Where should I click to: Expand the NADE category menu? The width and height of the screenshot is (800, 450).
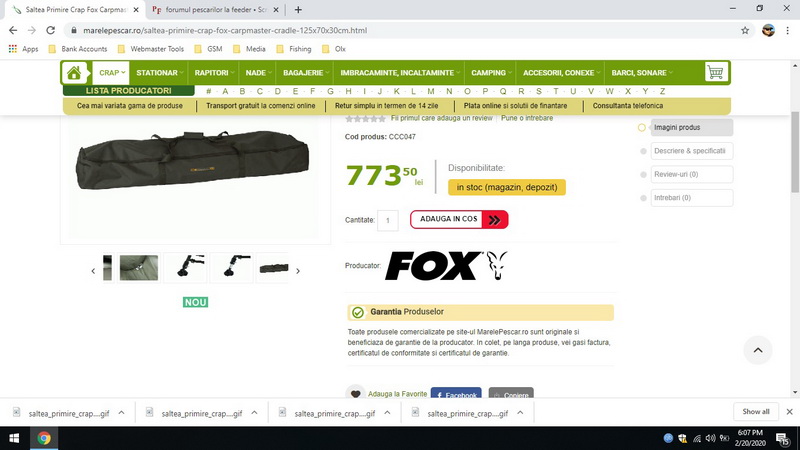coord(258,73)
